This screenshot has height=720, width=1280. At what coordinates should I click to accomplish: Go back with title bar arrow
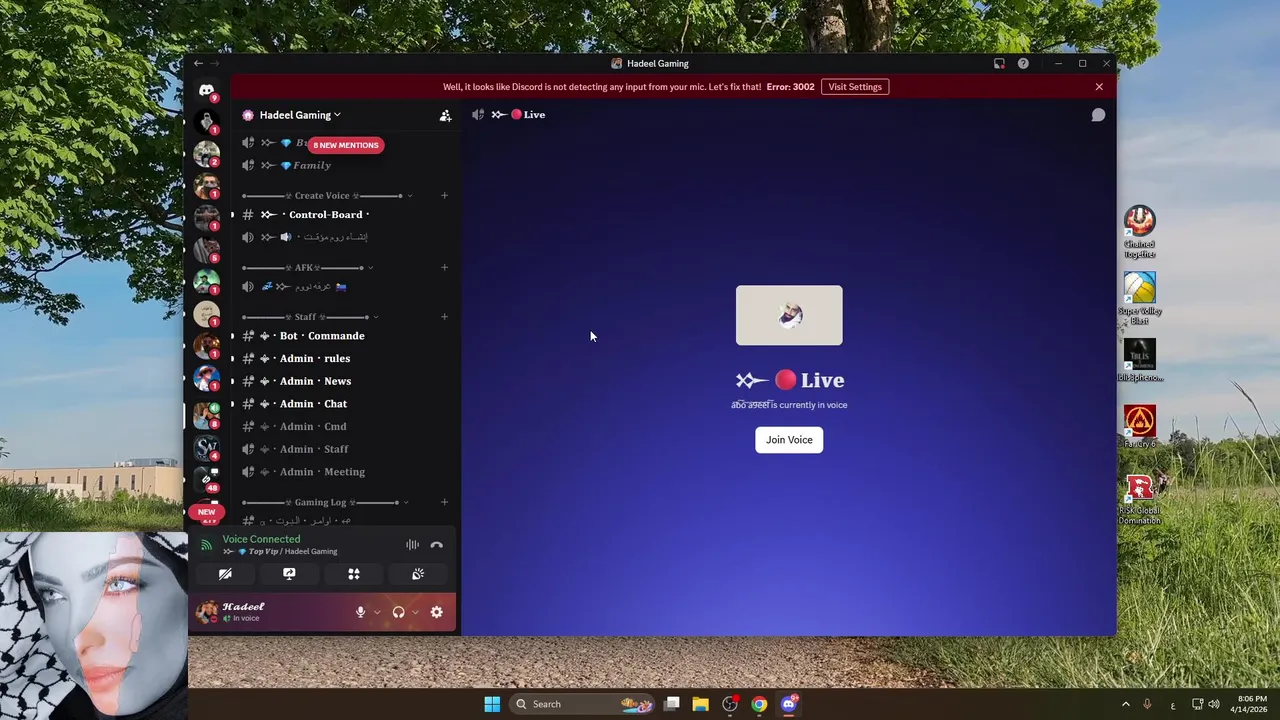click(x=198, y=63)
